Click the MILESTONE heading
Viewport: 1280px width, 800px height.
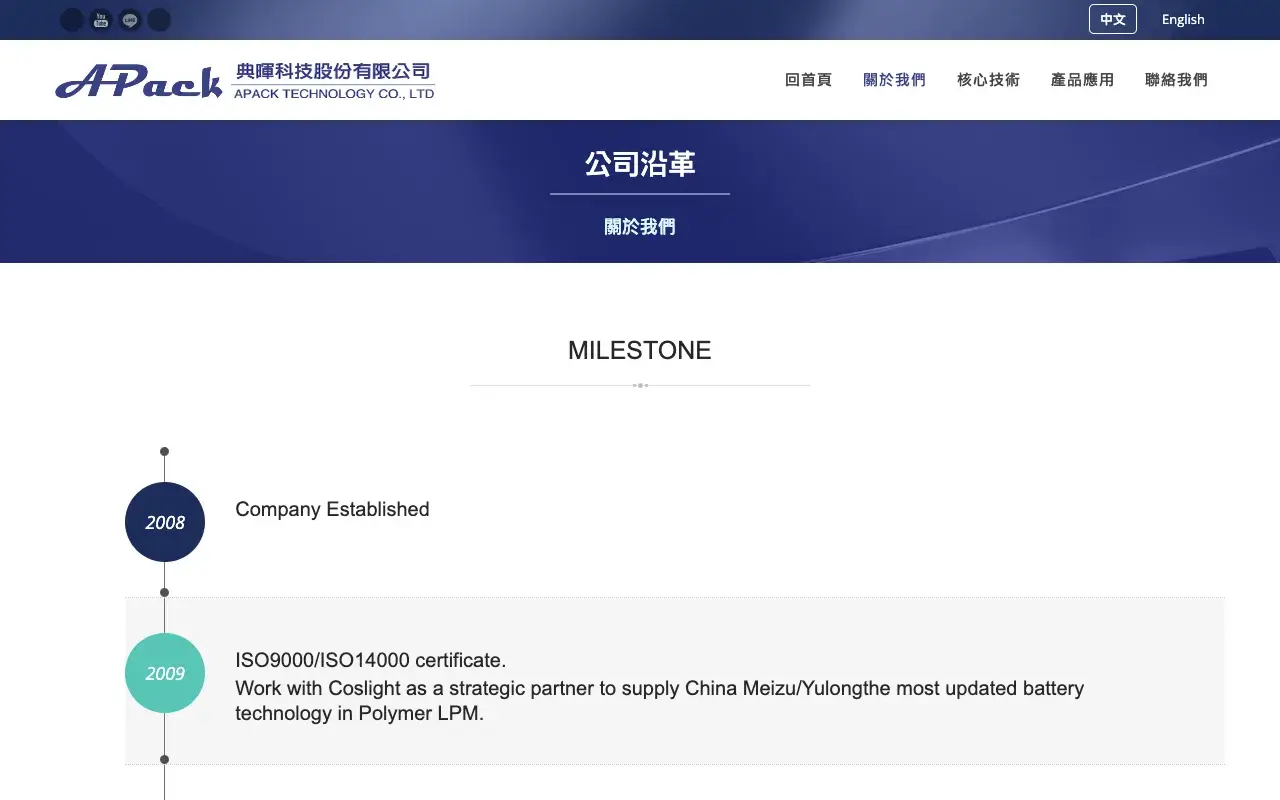coord(640,350)
